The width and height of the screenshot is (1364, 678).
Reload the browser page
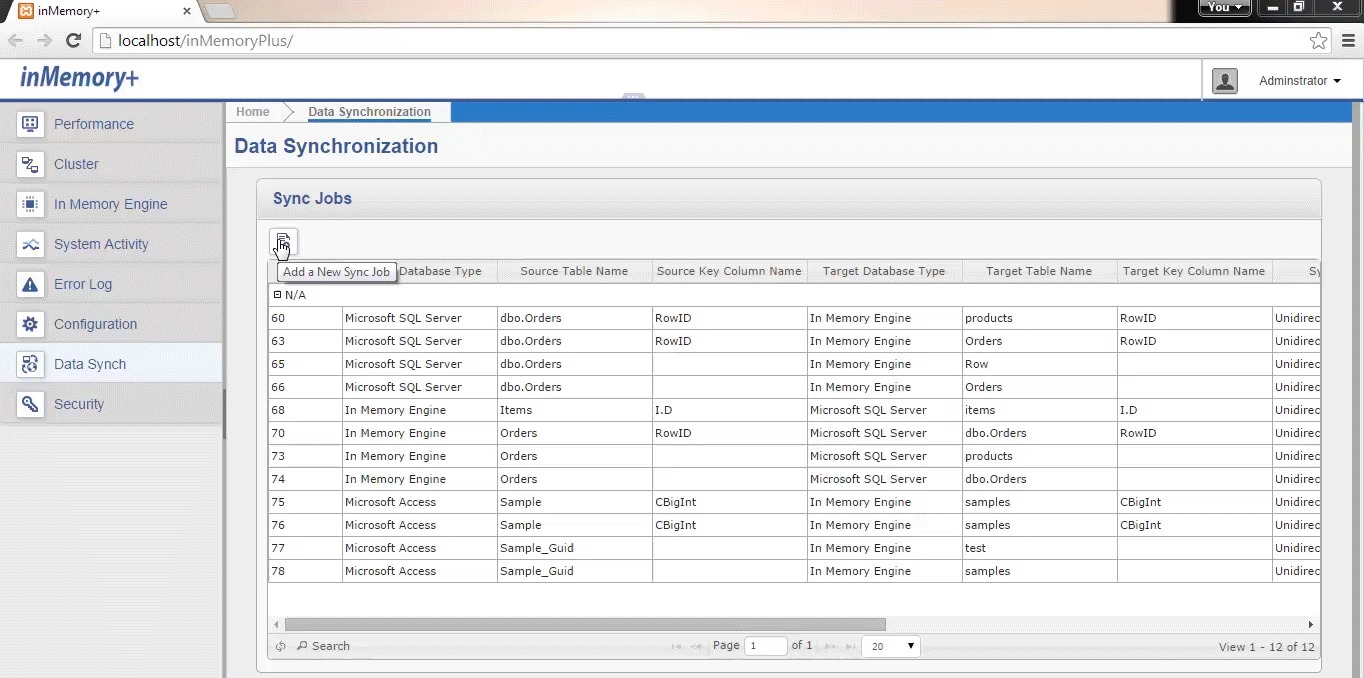(73, 41)
